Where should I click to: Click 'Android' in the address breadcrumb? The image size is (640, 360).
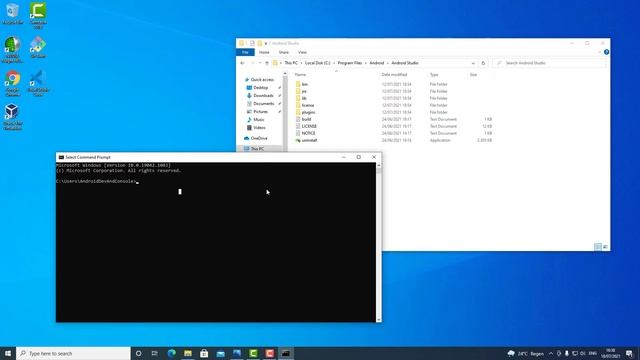(377, 63)
